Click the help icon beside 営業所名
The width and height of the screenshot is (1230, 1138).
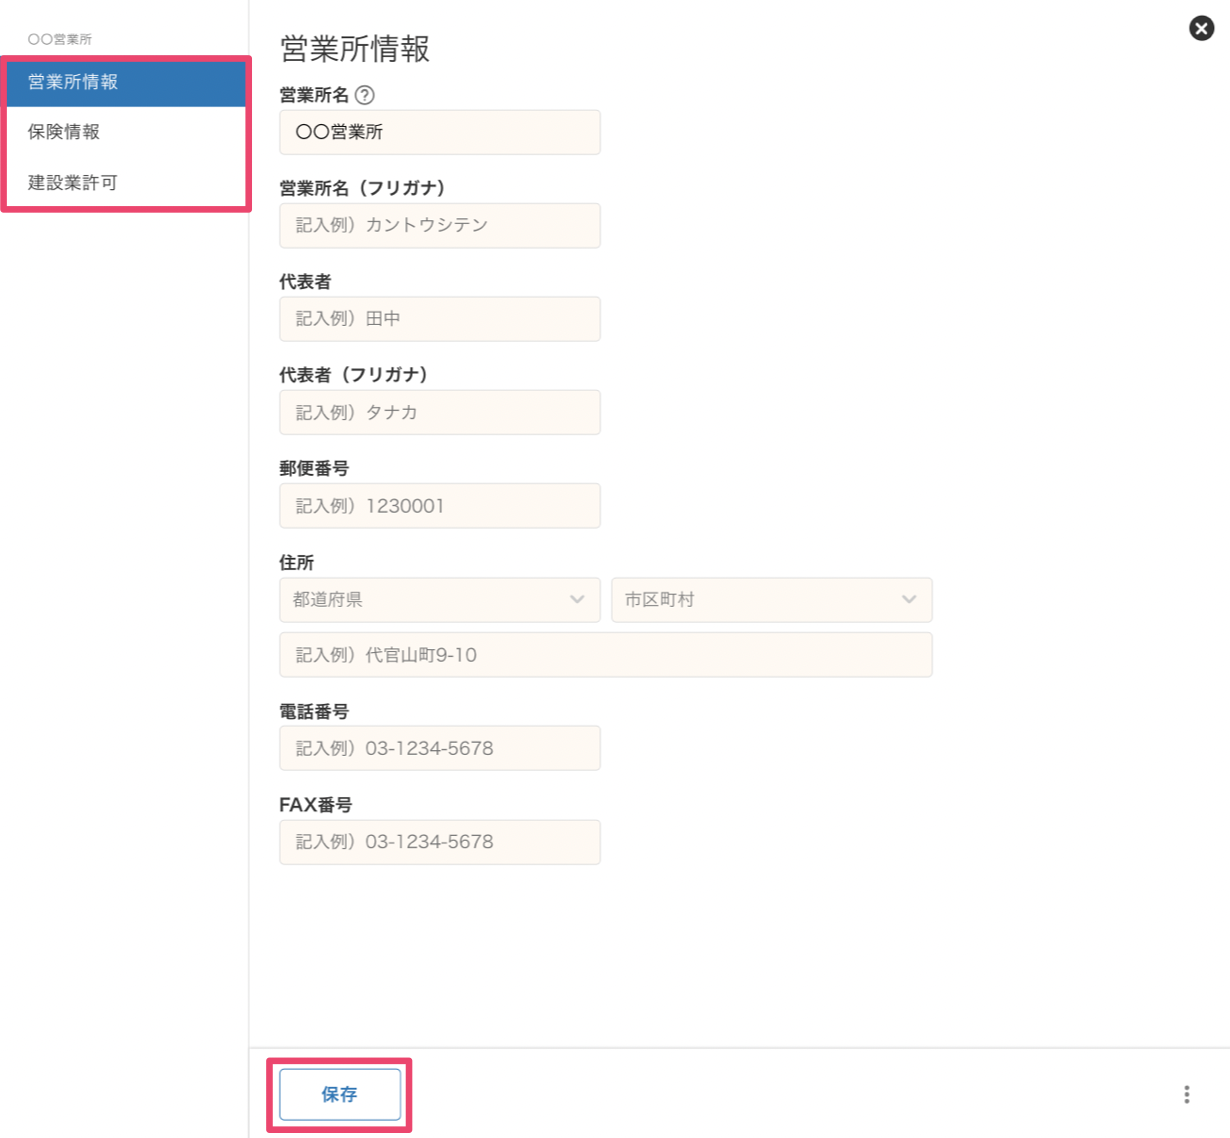(x=365, y=95)
